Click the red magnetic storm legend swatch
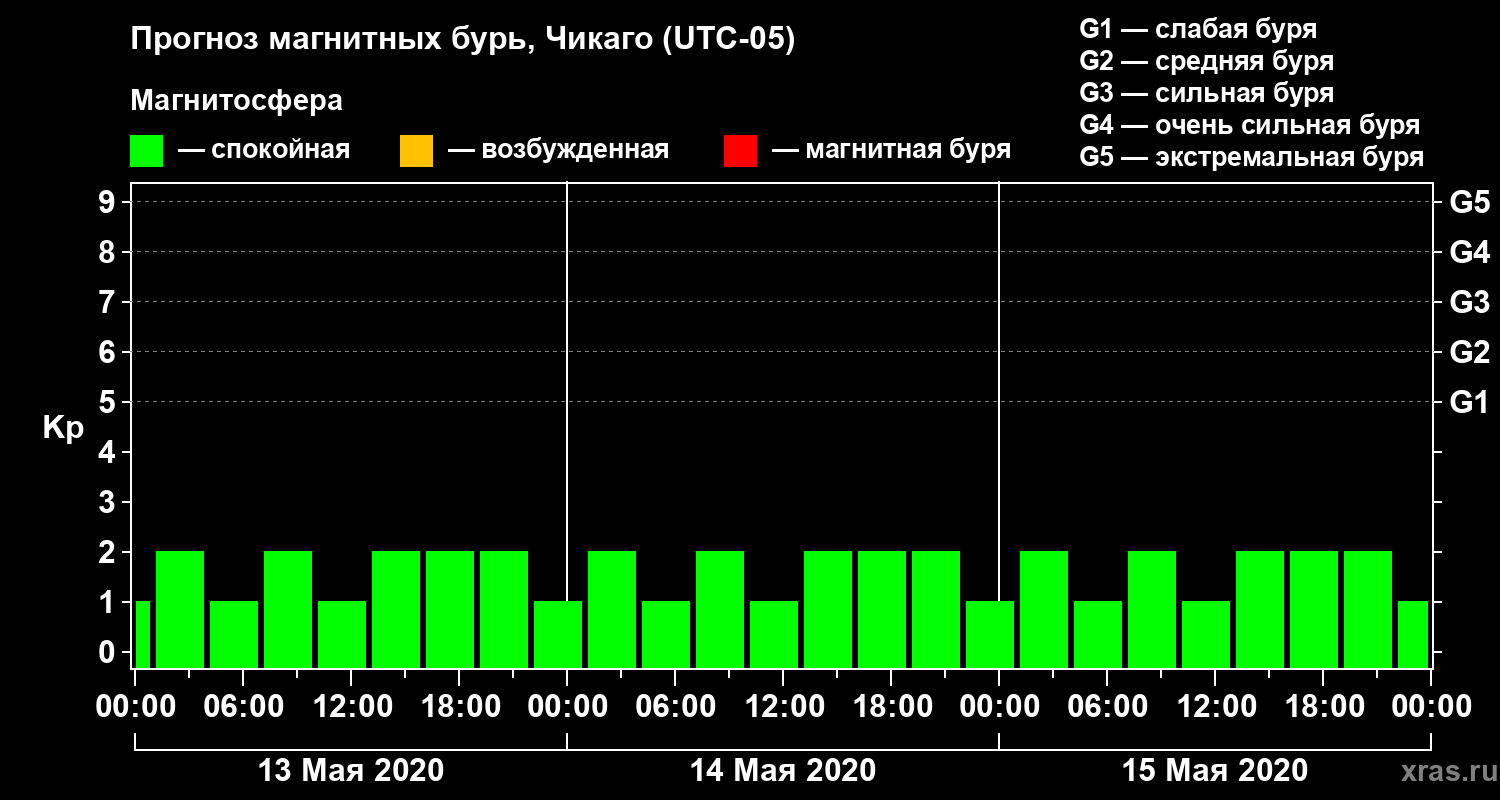The height and width of the screenshot is (800, 1500). point(740,151)
